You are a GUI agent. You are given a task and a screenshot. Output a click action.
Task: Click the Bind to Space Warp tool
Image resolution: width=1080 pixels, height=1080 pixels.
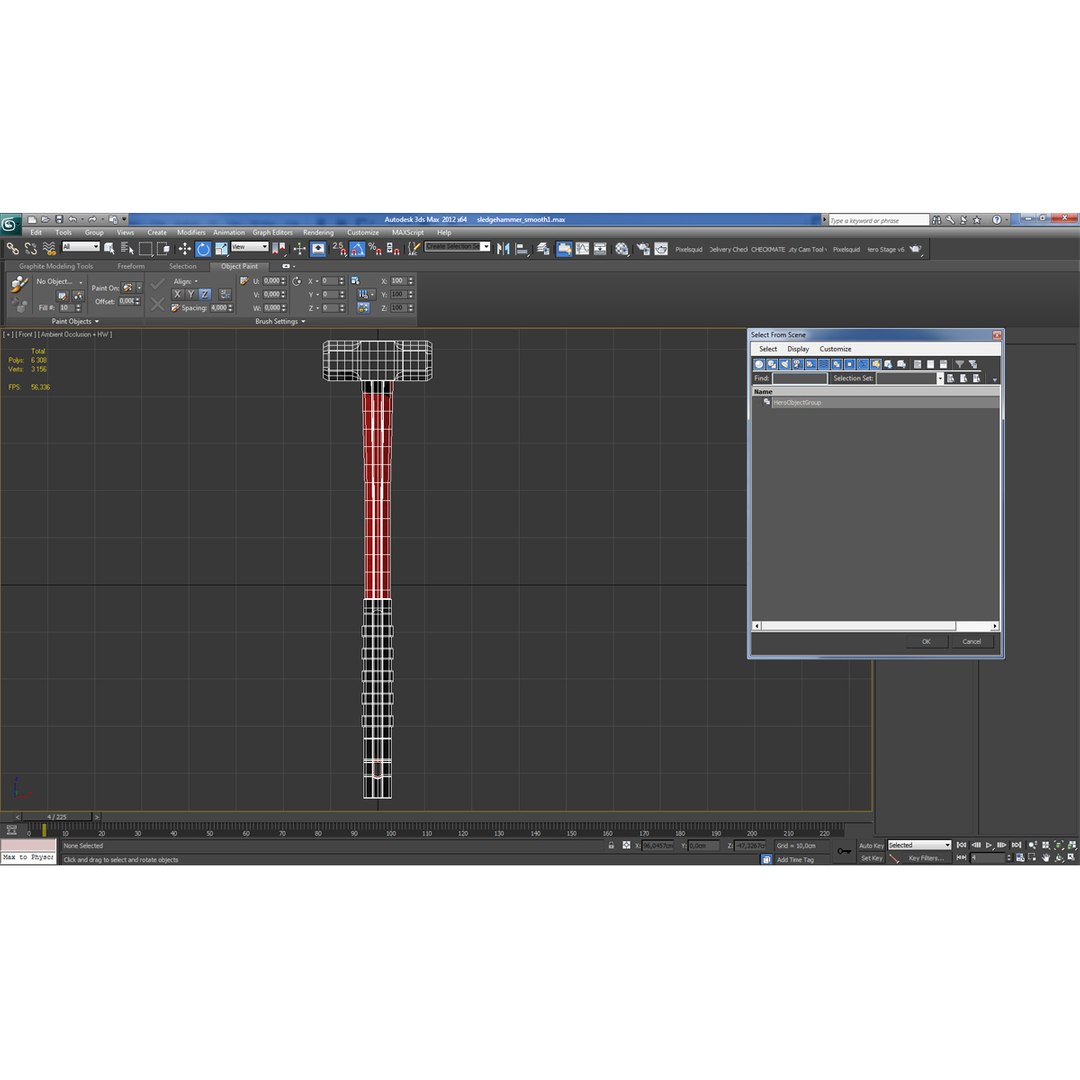click(49, 249)
